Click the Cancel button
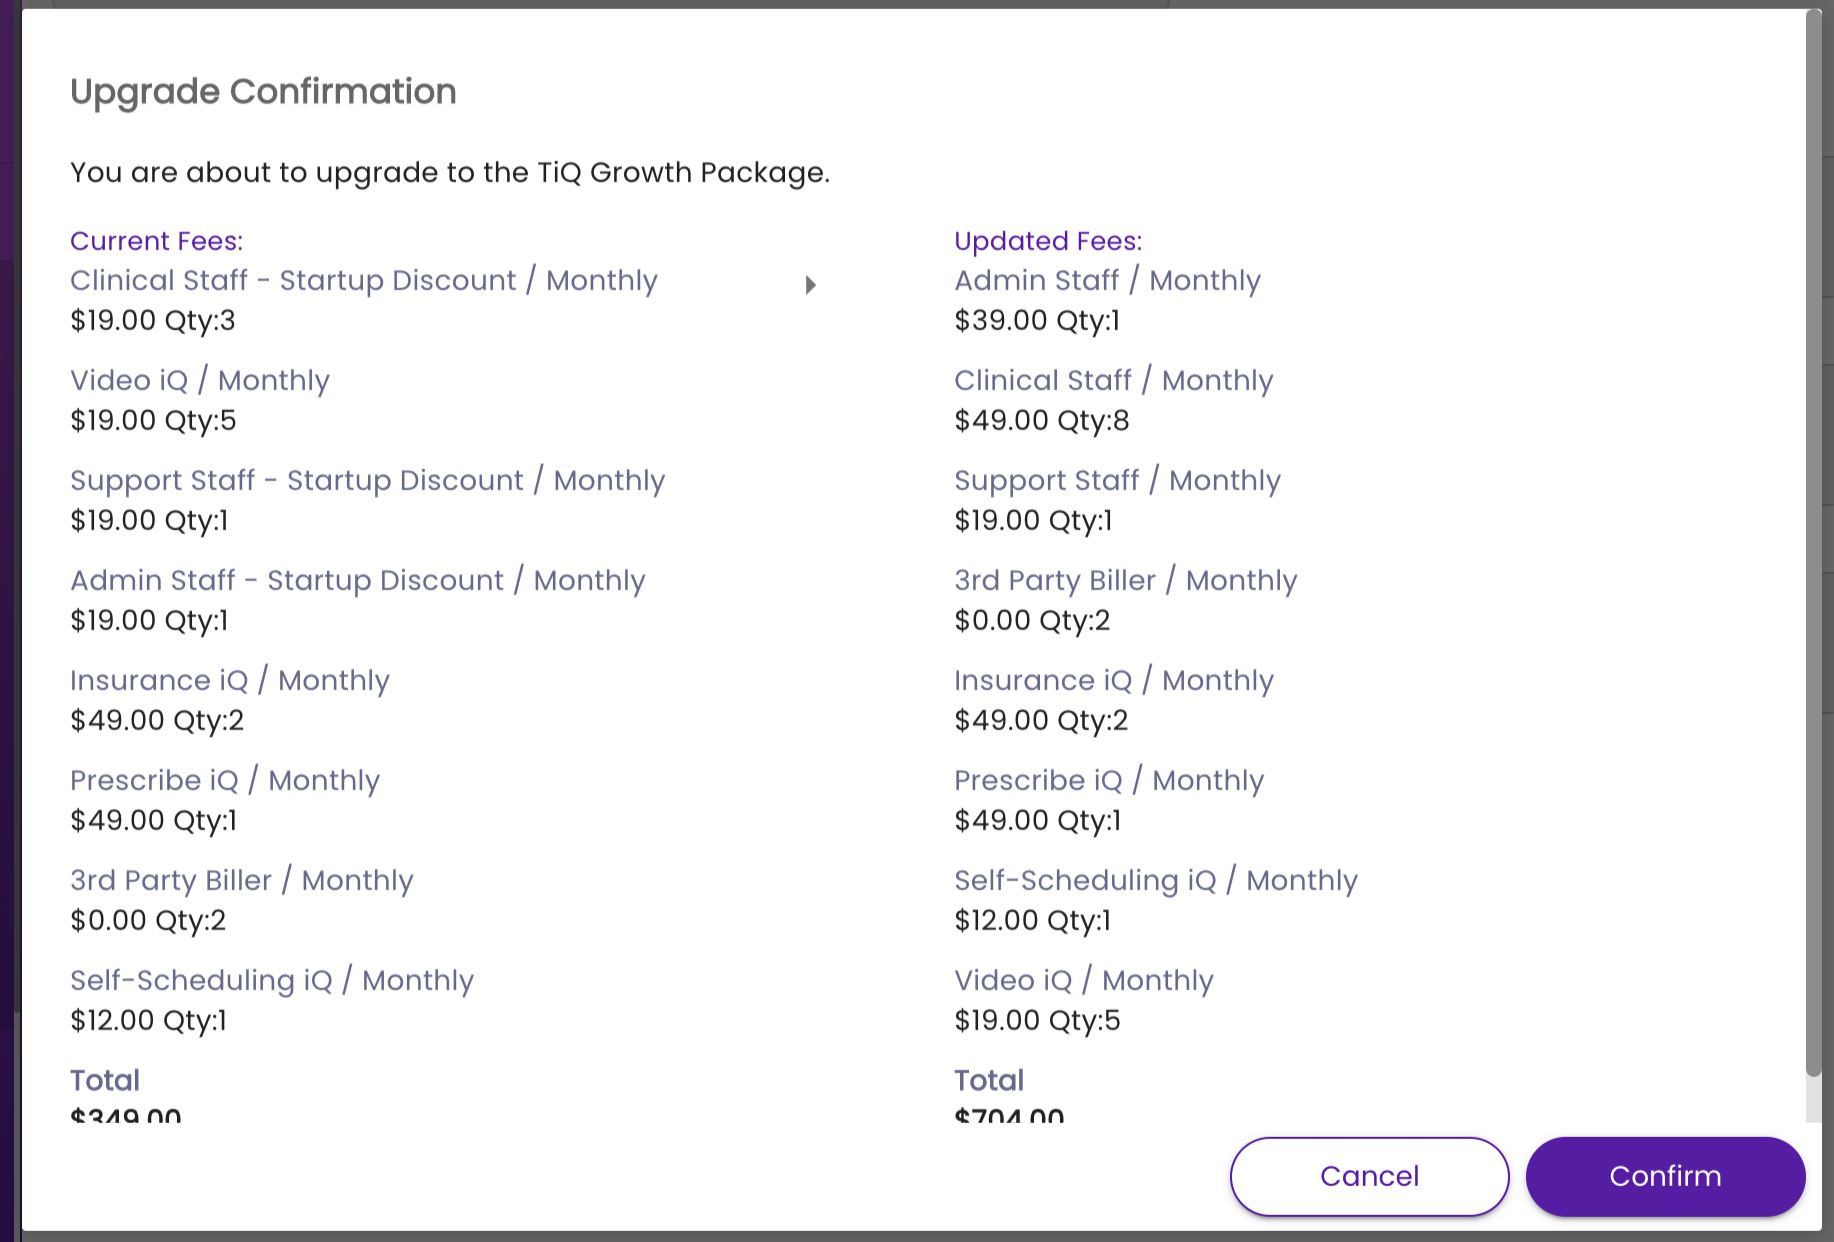Image resolution: width=1834 pixels, height=1242 pixels. pos(1368,1176)
